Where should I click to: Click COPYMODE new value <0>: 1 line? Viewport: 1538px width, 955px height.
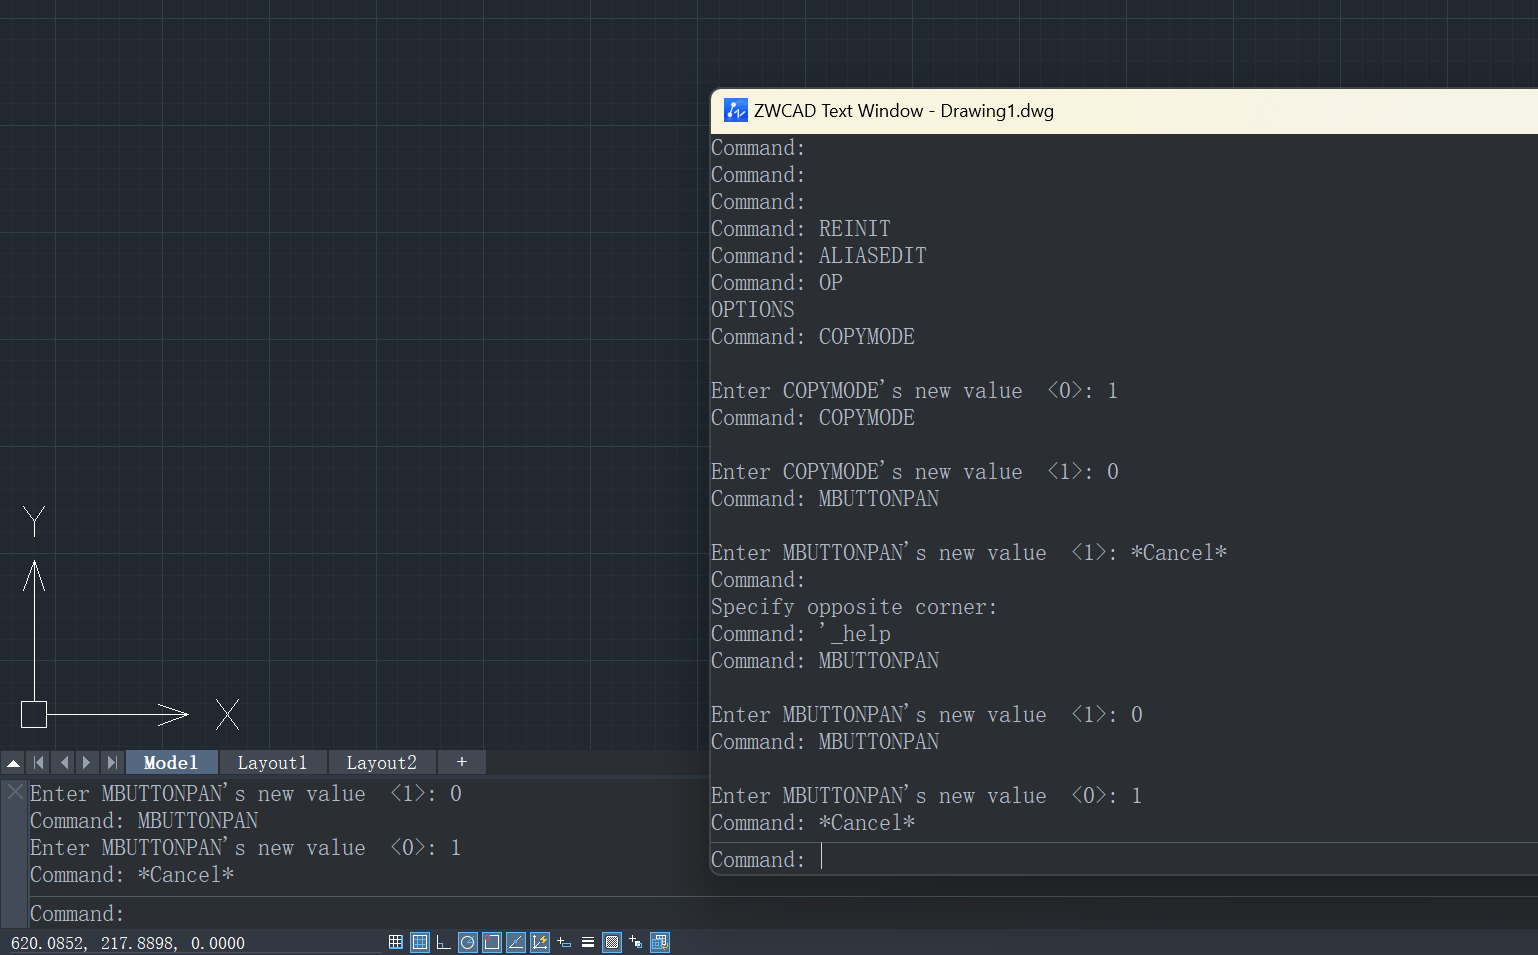click(x=915, y=391)
